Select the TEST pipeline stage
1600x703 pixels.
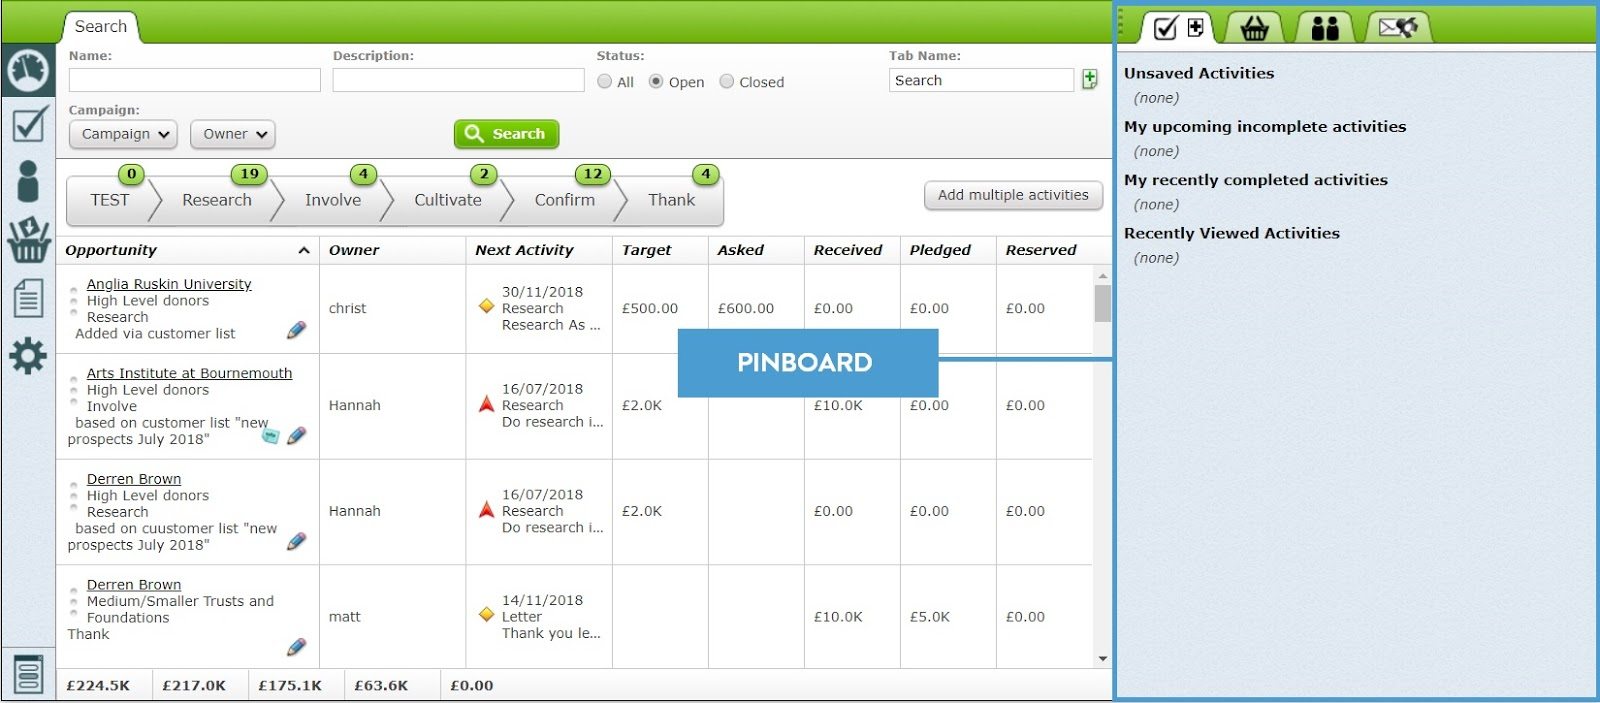tap(110, 200)
